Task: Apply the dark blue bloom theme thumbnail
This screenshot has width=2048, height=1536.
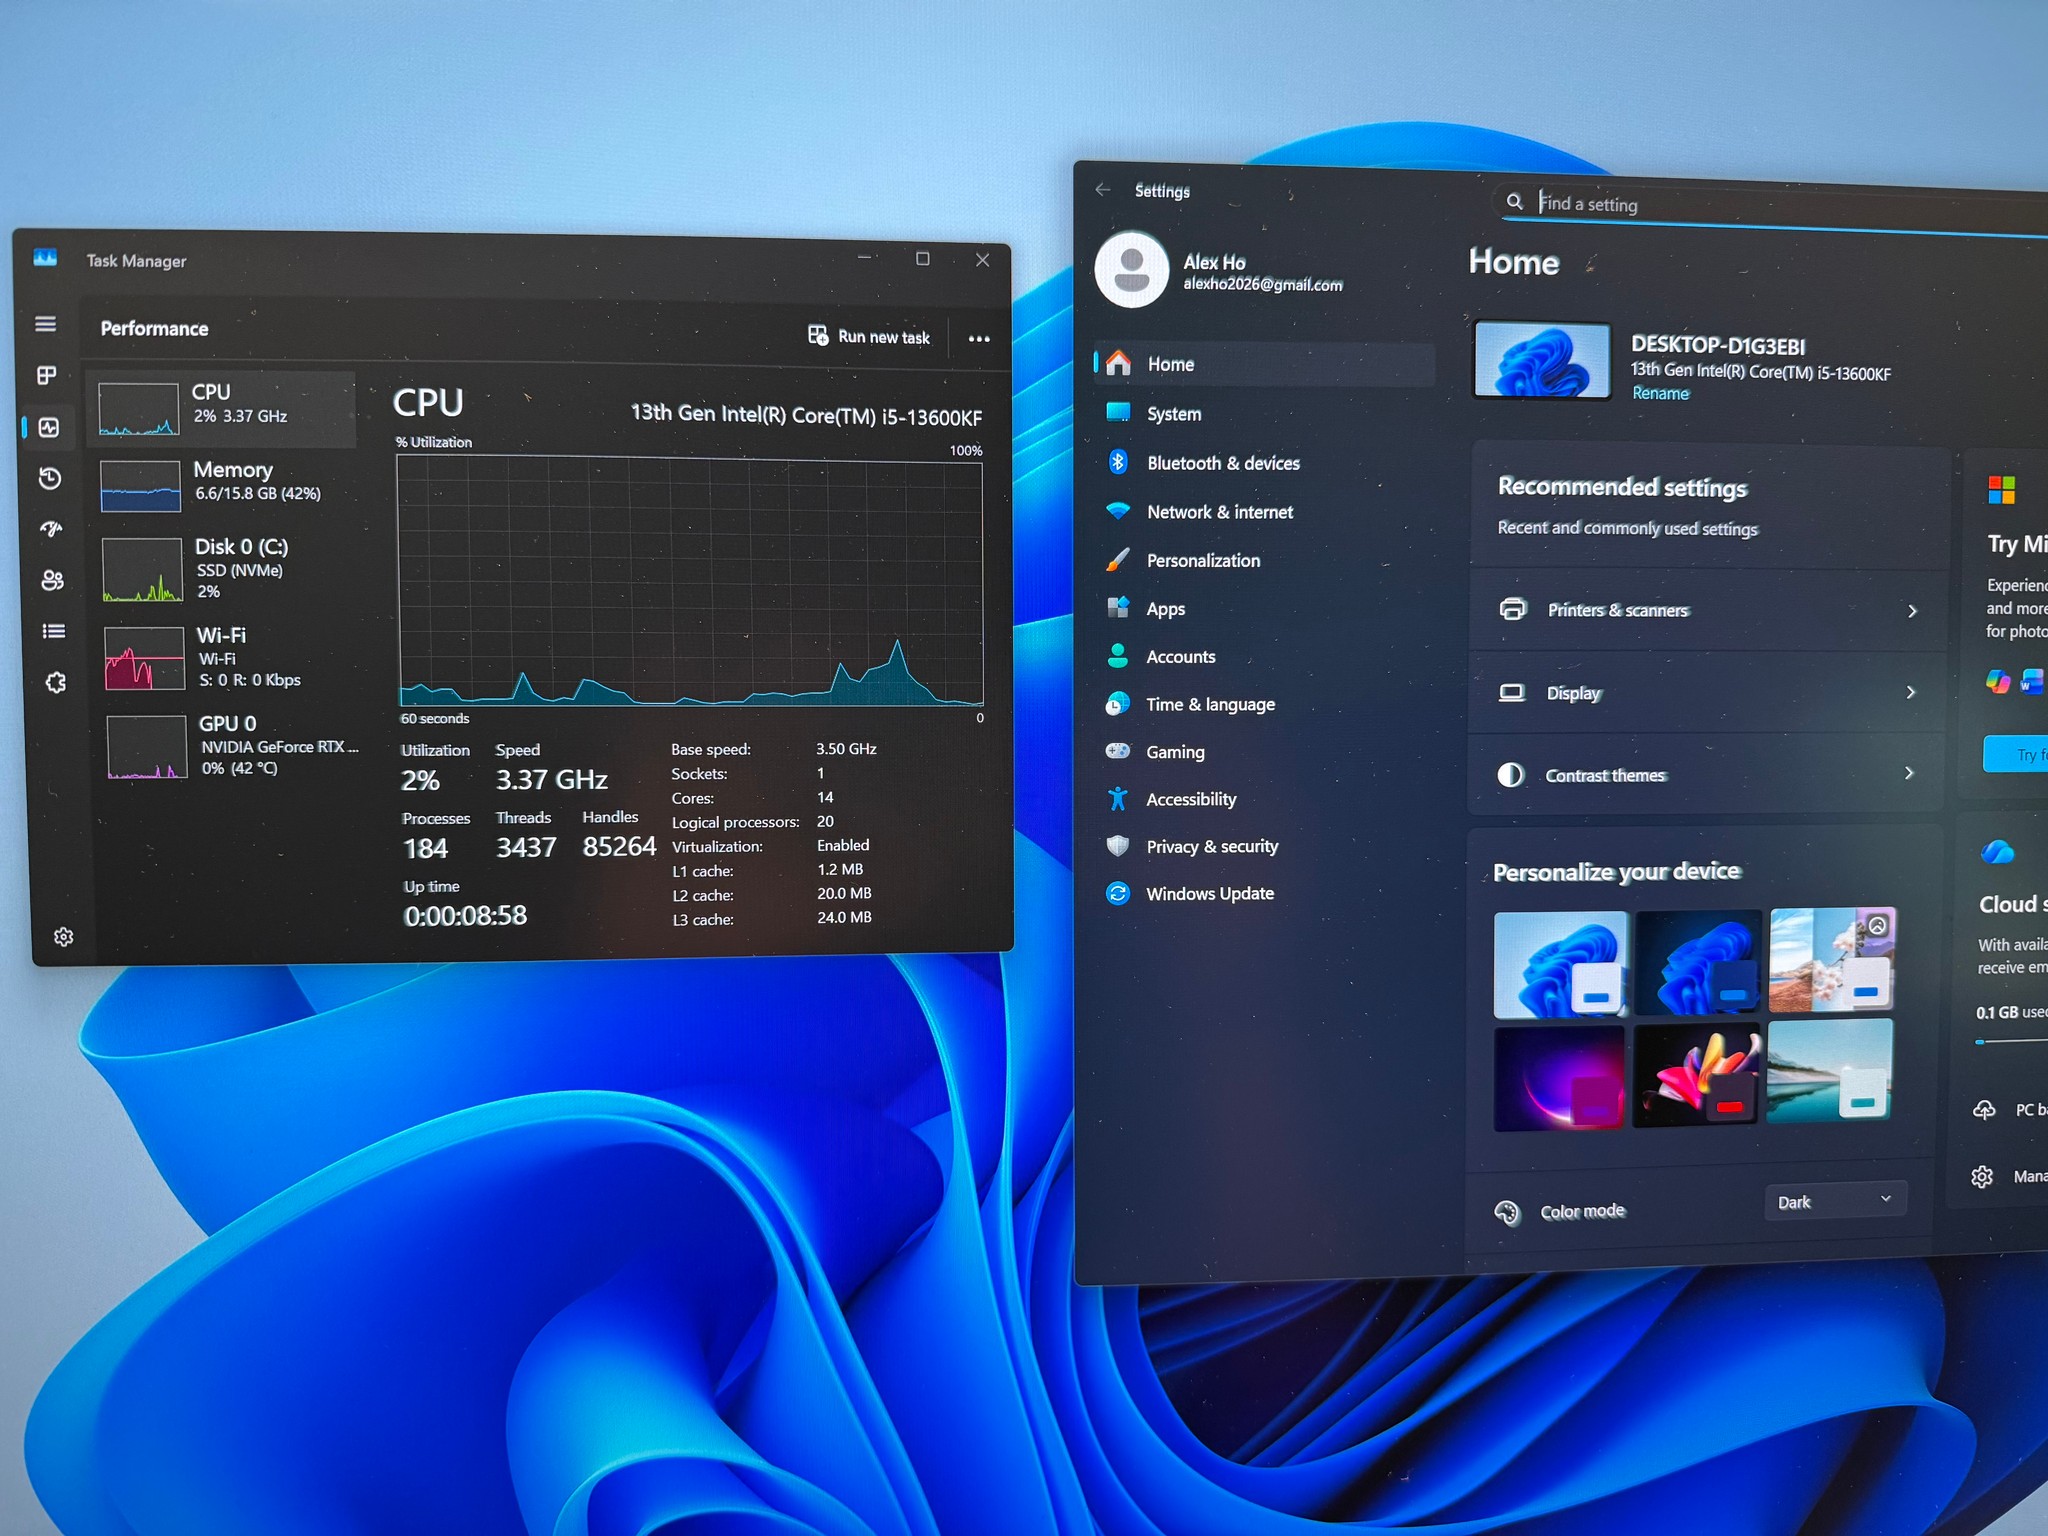Action: tap(1698, 961)
